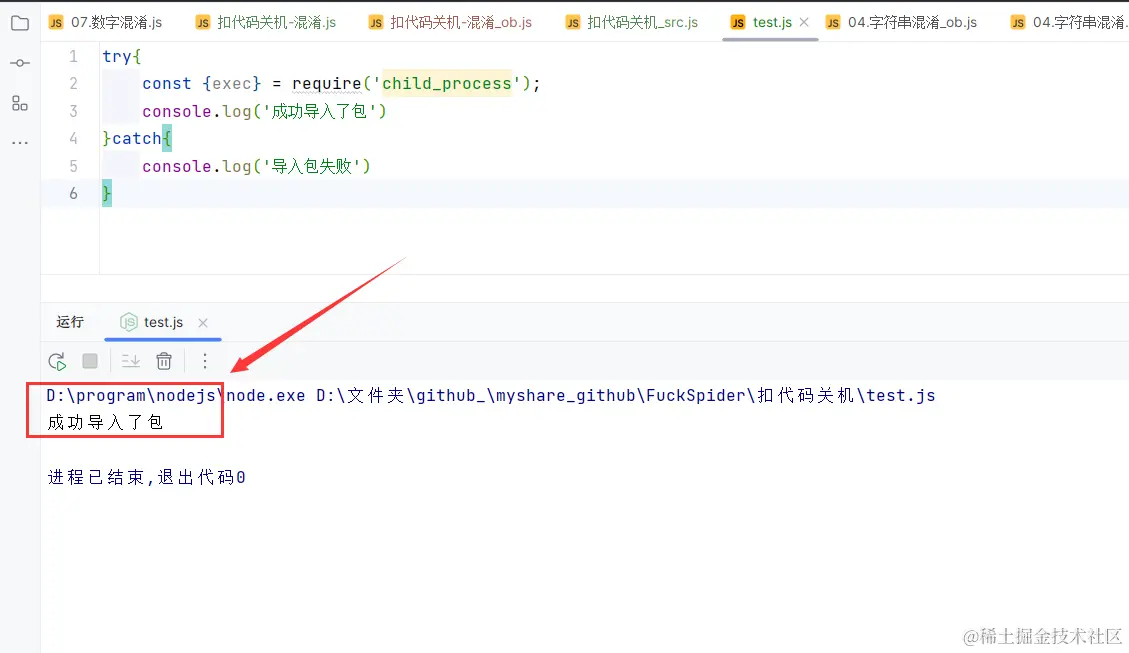Open the test.js path link in console

pos(626,395)
